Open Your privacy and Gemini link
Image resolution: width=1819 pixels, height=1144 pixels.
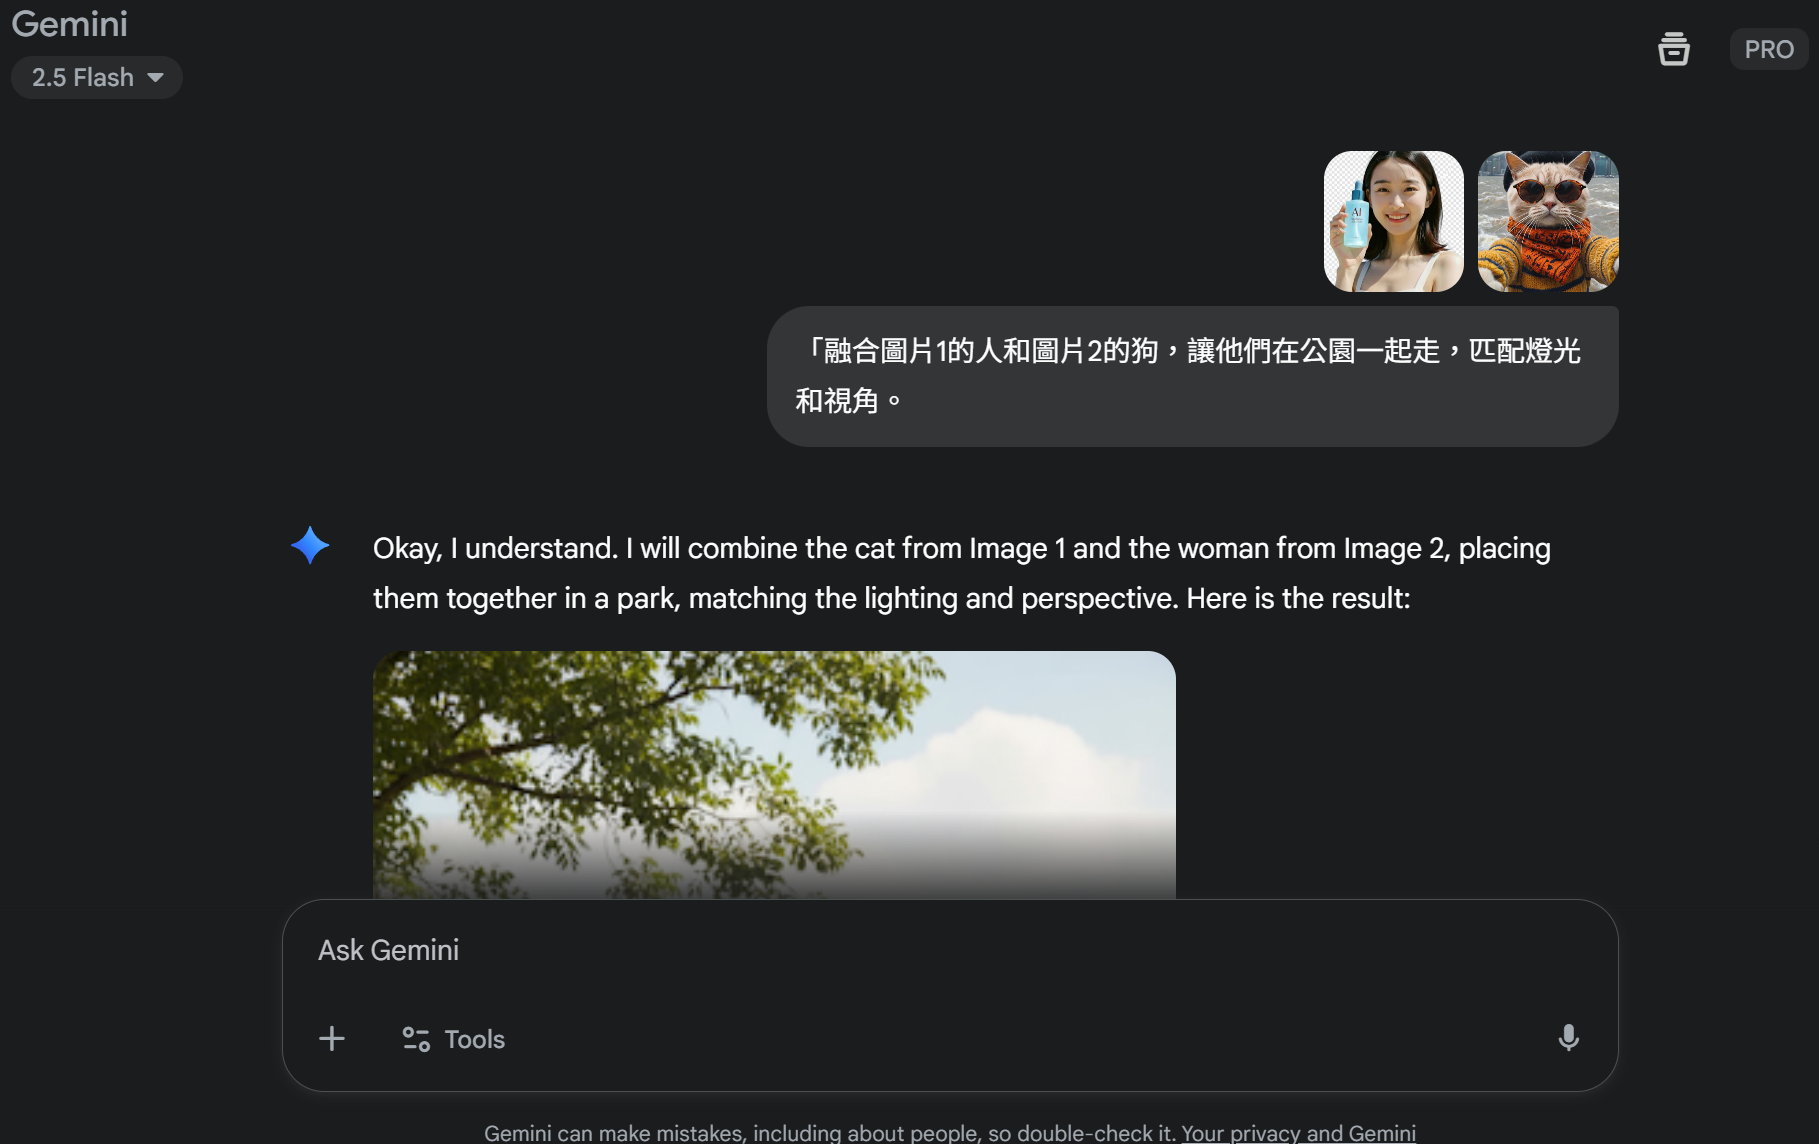1298,1133
